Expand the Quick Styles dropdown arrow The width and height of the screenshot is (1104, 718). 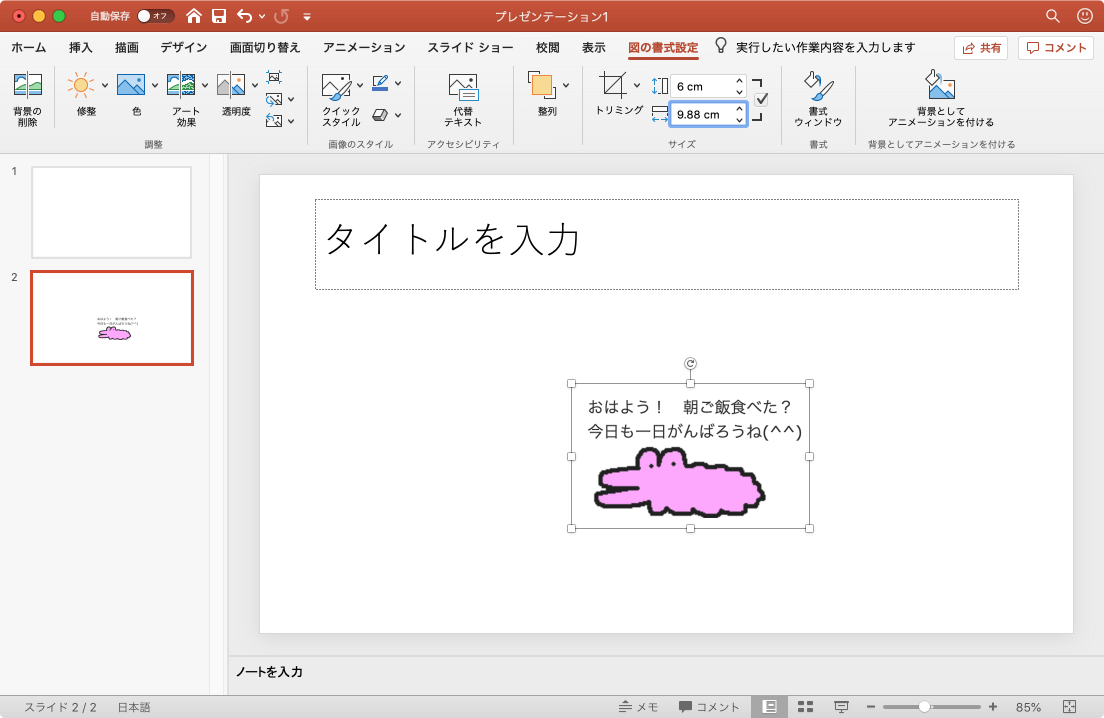point(358,85)
